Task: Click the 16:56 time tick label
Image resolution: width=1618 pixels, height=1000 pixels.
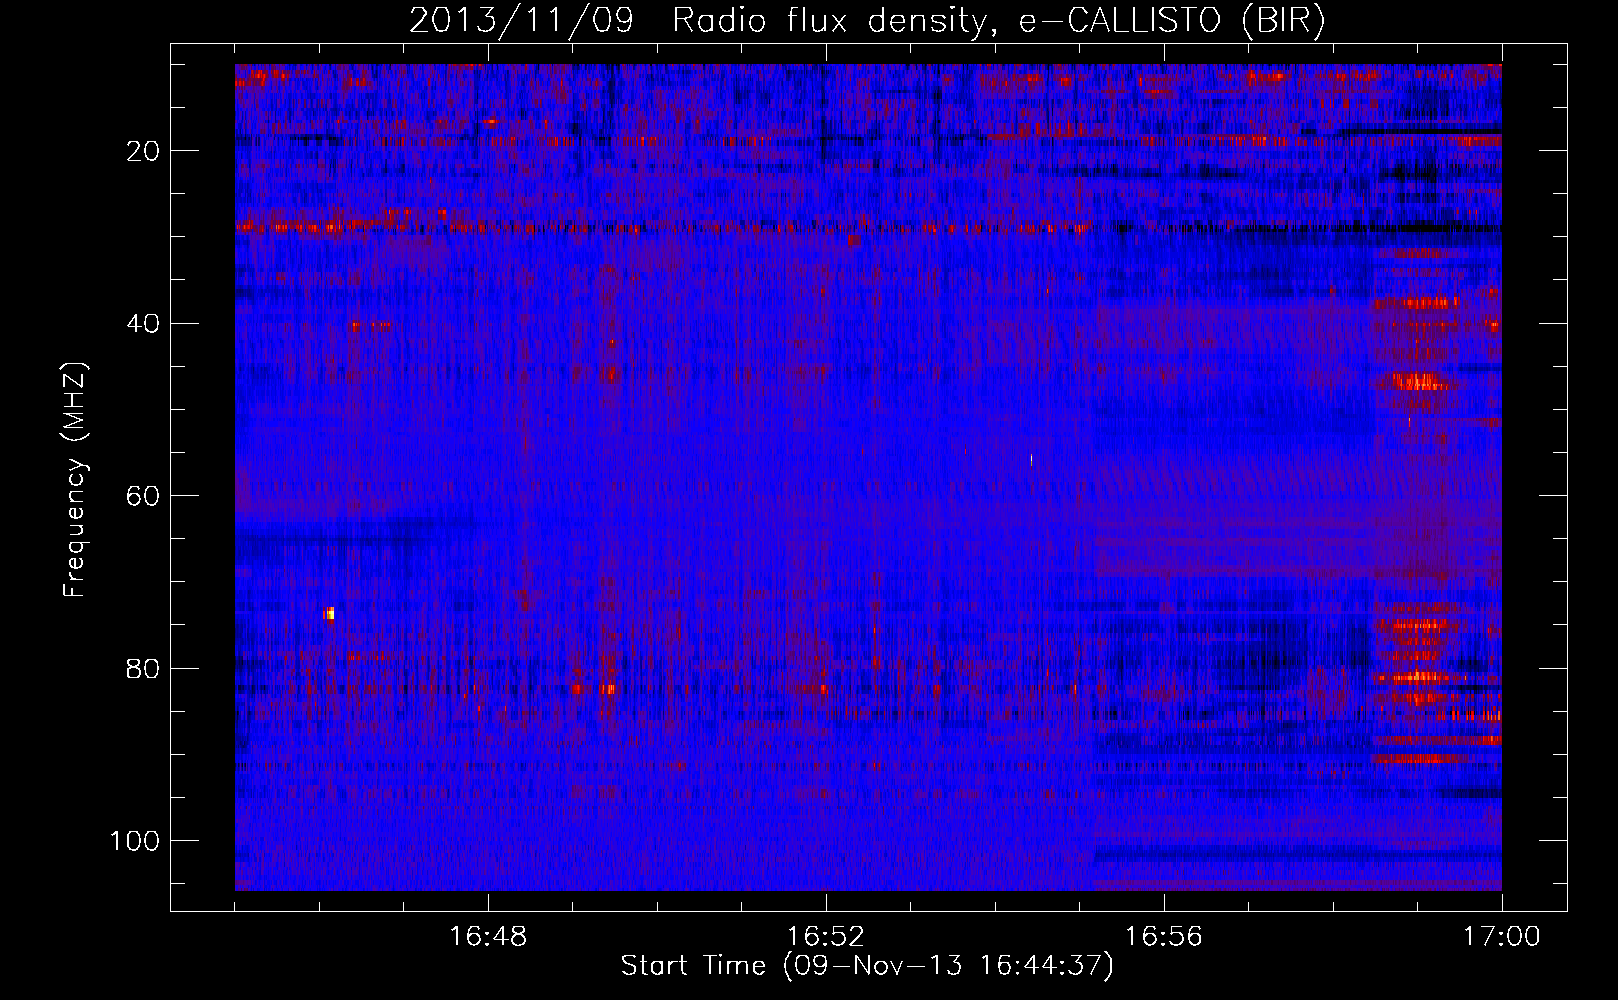Action: (x=1164, y=937)
